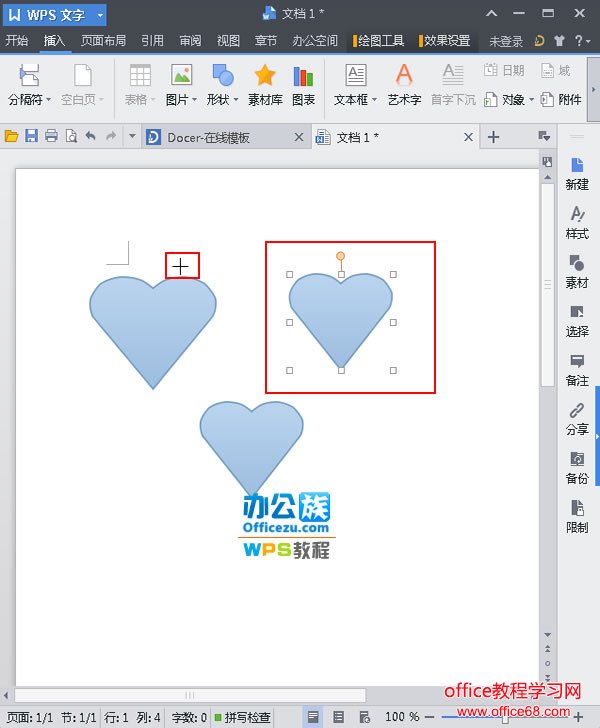Viewport: 600px width, 728px height.
Task: Expand the 图片 dropdown arrow
Action: [x=194, y=99]
